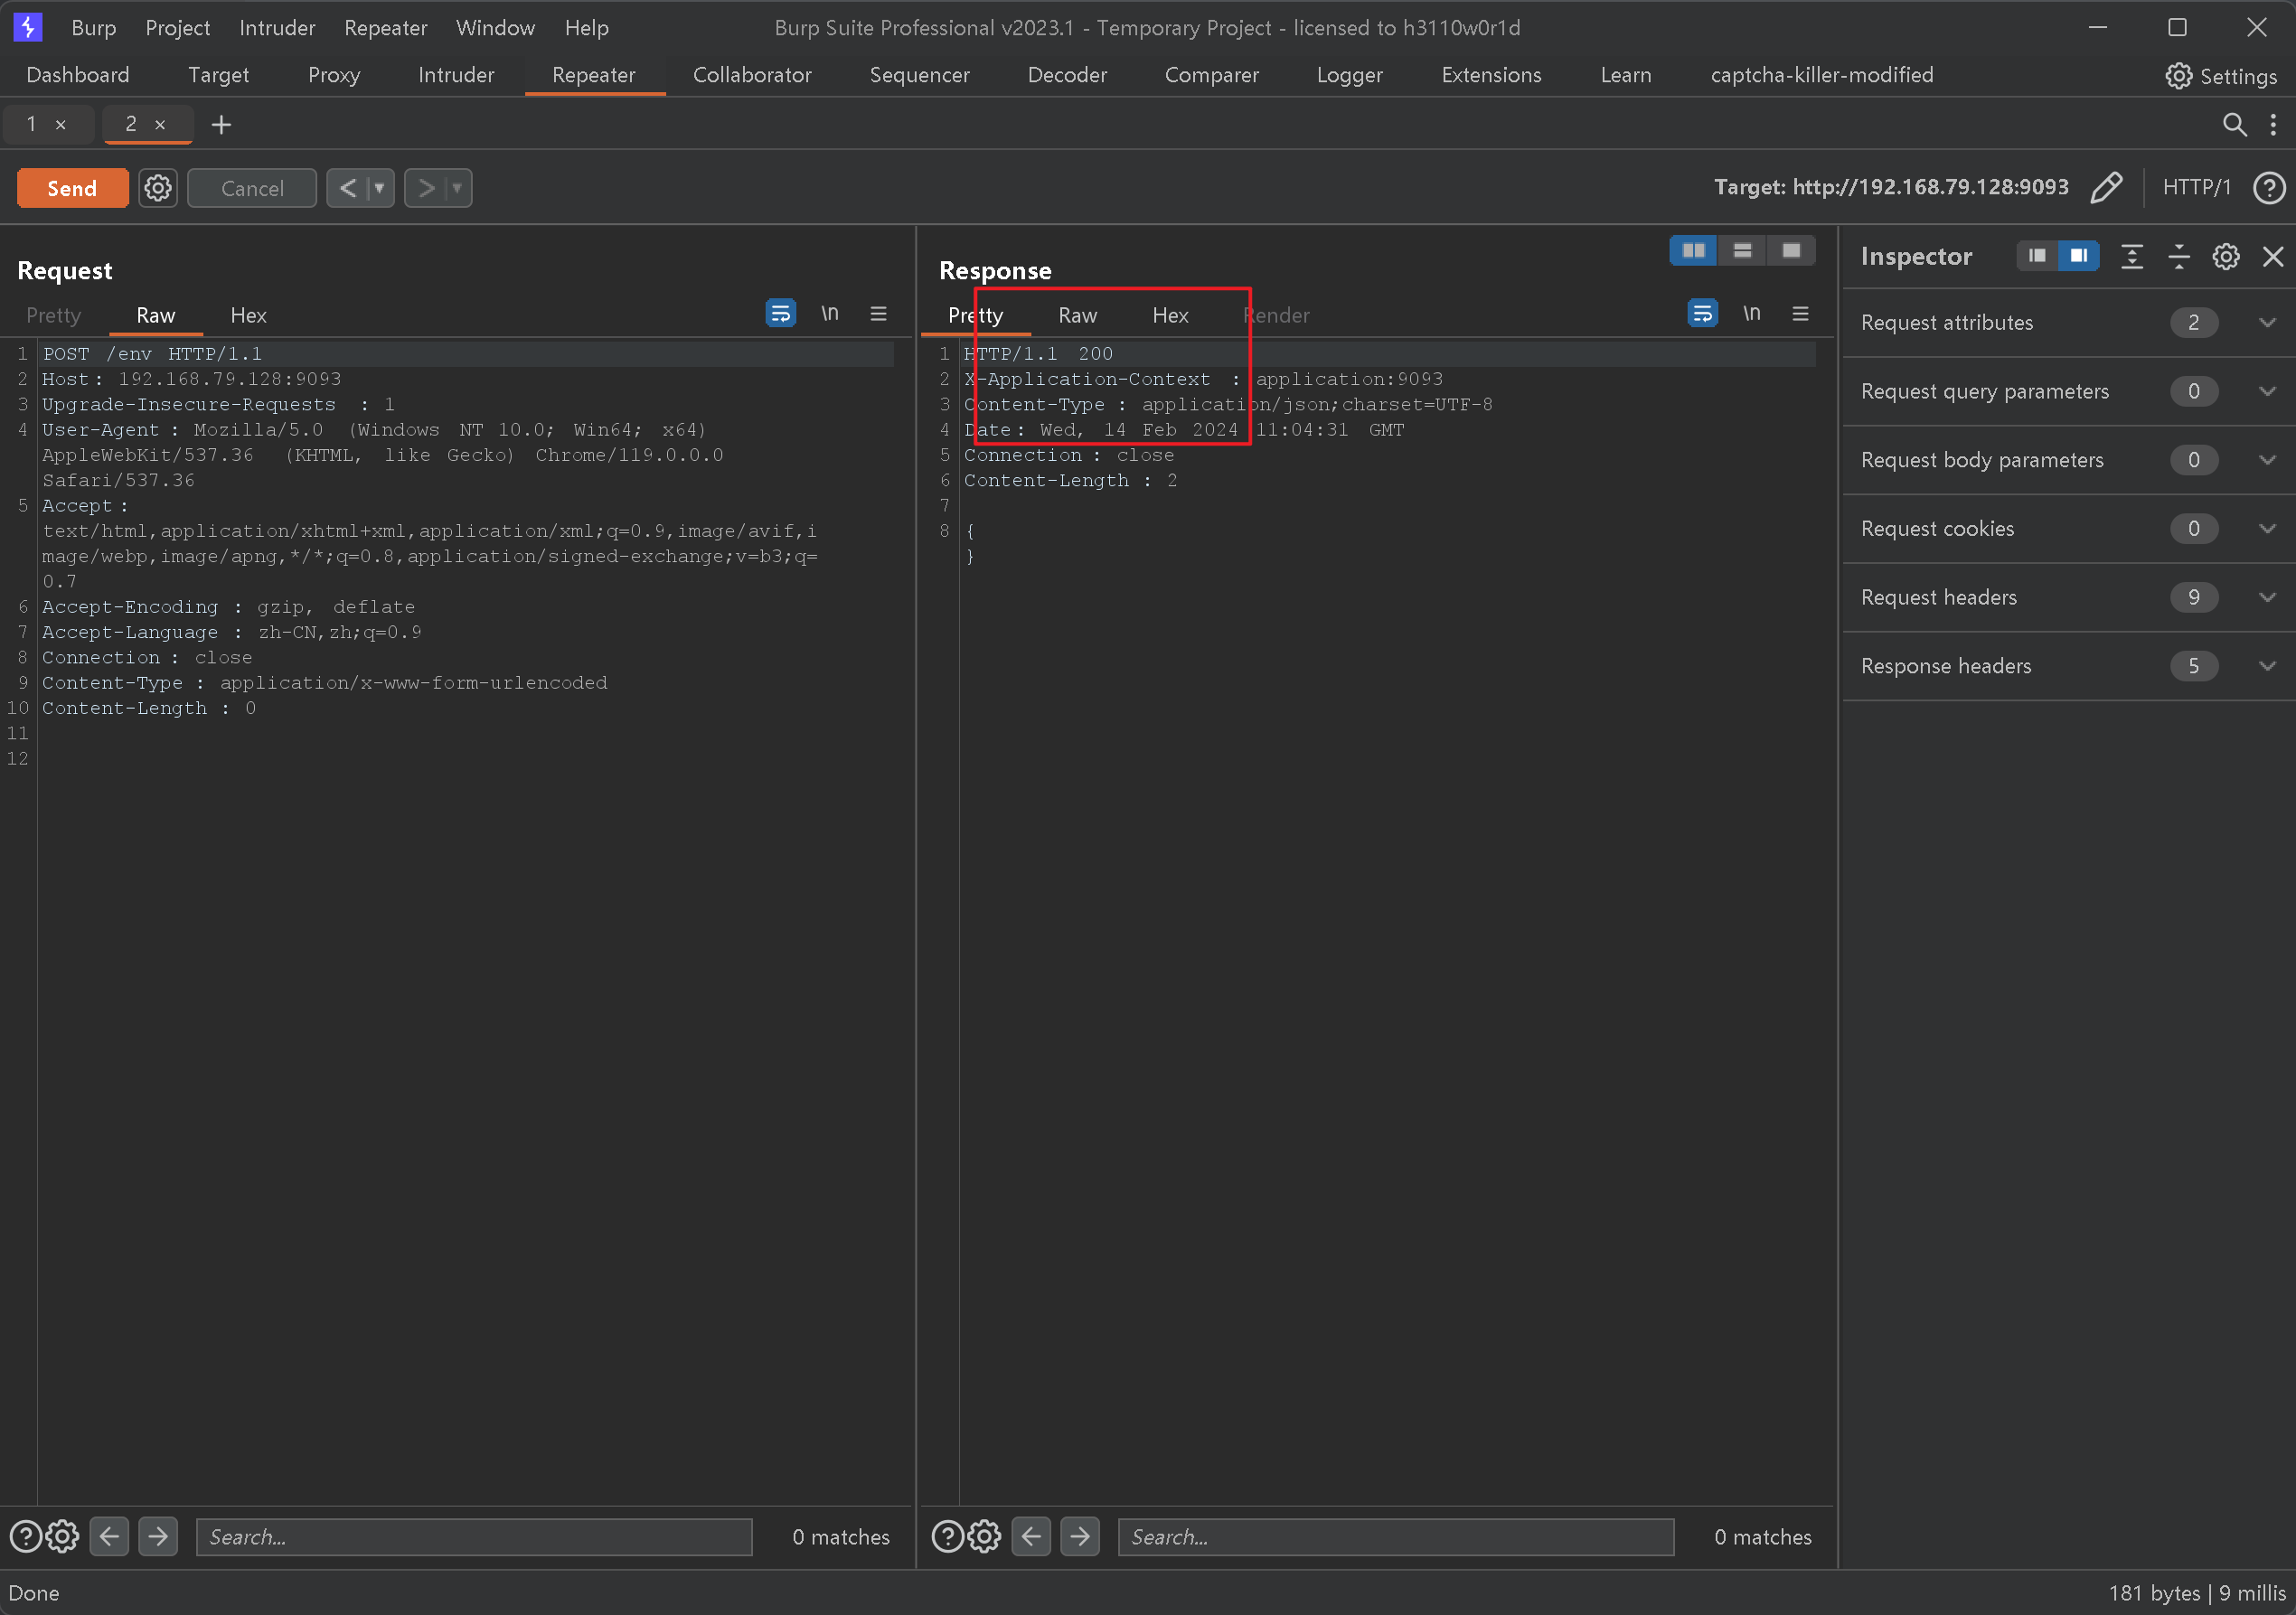This screenshot has height=1615, width=2296.
Task: Switch request view to Hex
Action: [x=248, y=315]
